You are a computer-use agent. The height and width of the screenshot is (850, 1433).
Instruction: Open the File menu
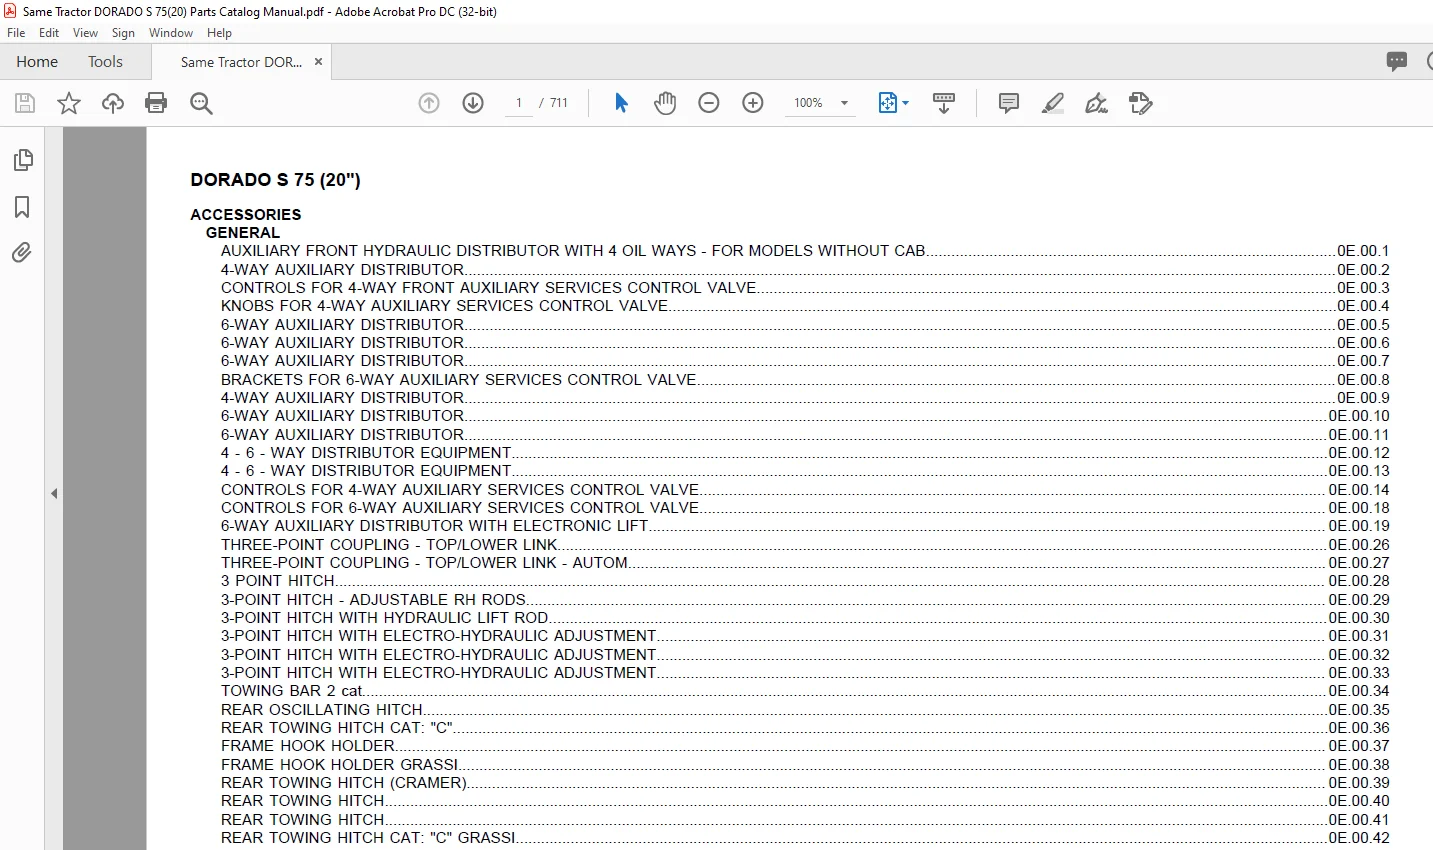pyautogui.click(x=16, y=33)
